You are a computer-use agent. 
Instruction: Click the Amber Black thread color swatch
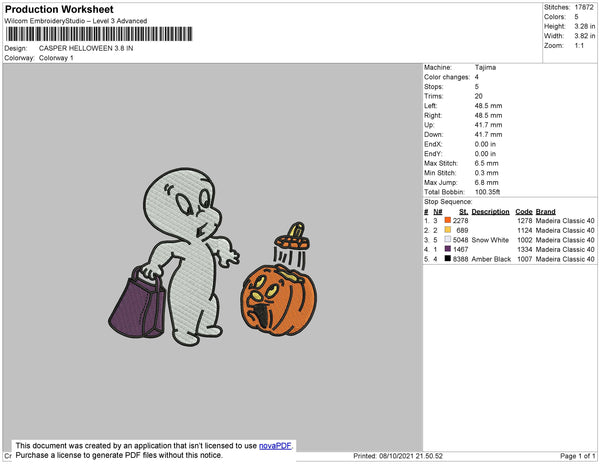(x=448, y=259)
